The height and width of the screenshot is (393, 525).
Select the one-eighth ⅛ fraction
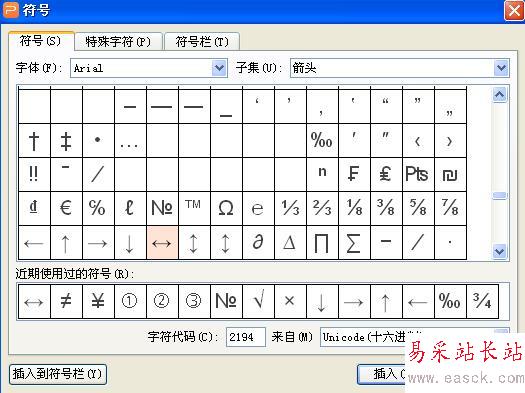[x=354, y=208]
